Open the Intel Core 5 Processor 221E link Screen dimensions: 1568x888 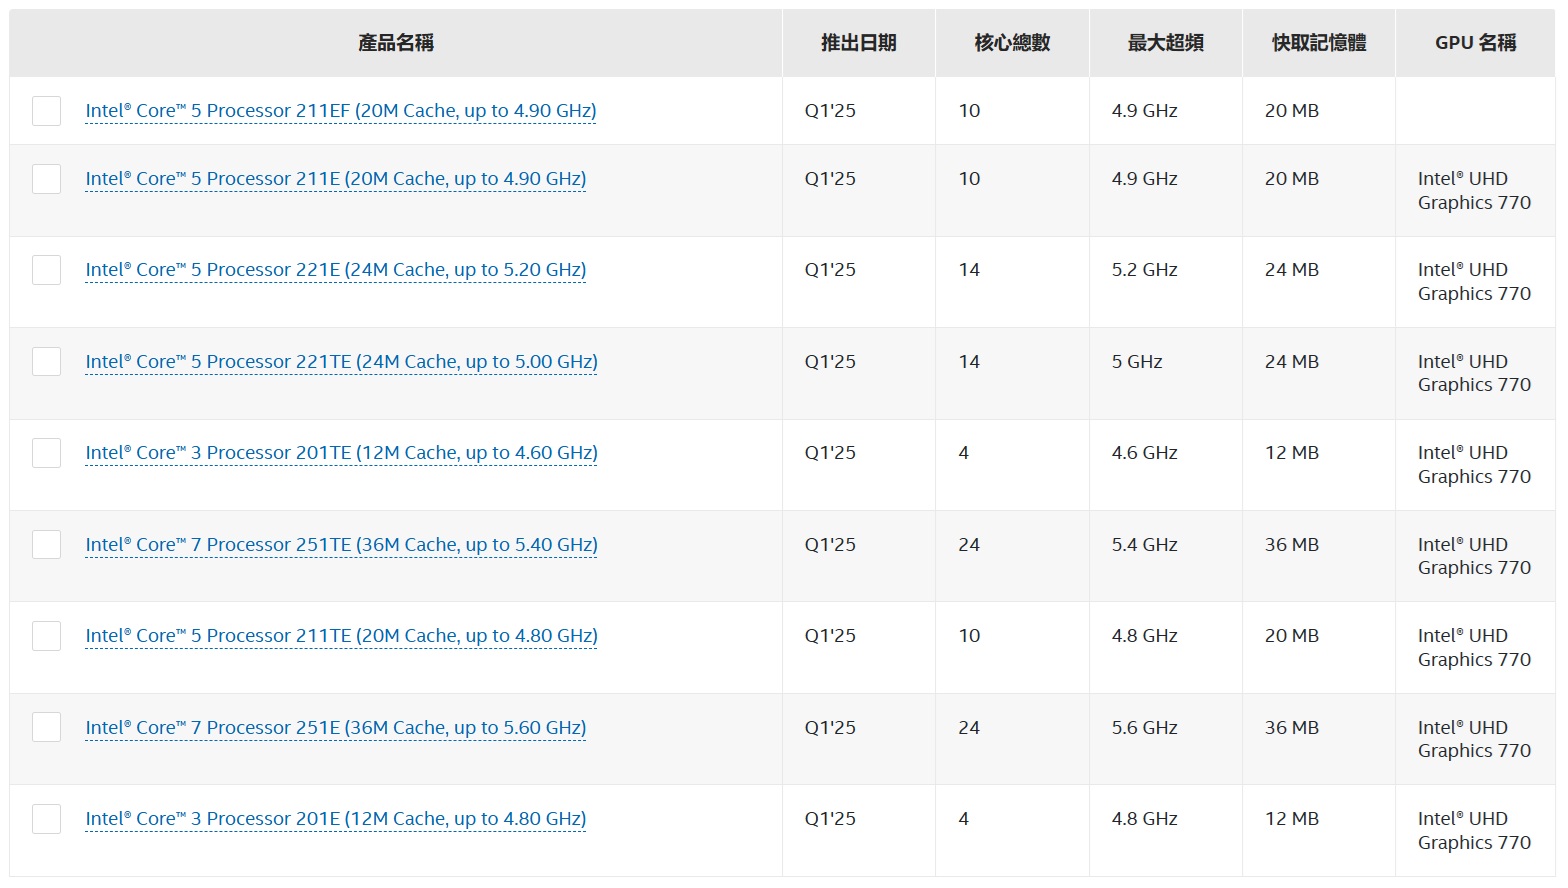click(335, 270)
